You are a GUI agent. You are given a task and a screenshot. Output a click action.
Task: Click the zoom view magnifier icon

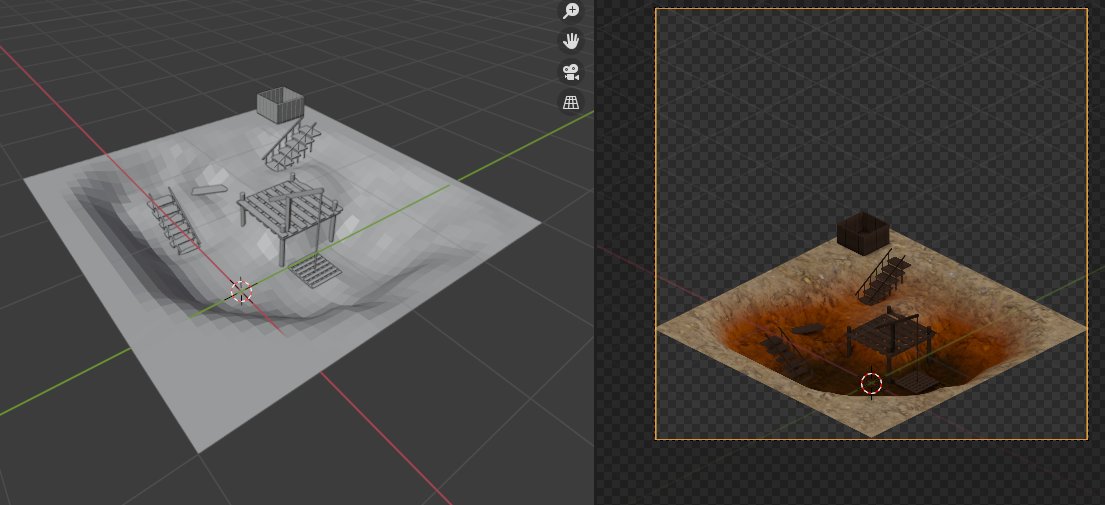(x=571, y=11)
